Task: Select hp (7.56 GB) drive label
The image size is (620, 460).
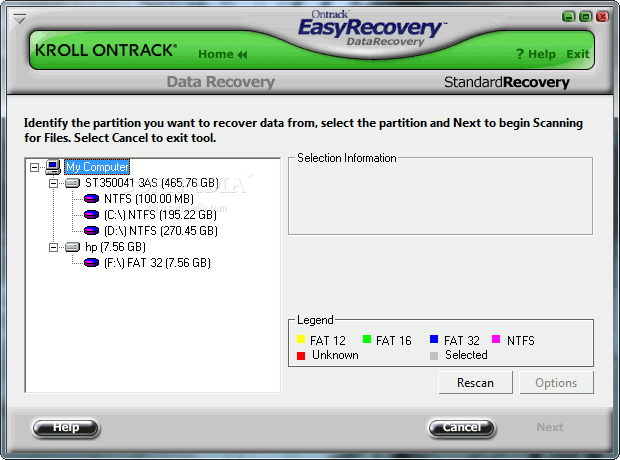Action: [x=115, y=247]
